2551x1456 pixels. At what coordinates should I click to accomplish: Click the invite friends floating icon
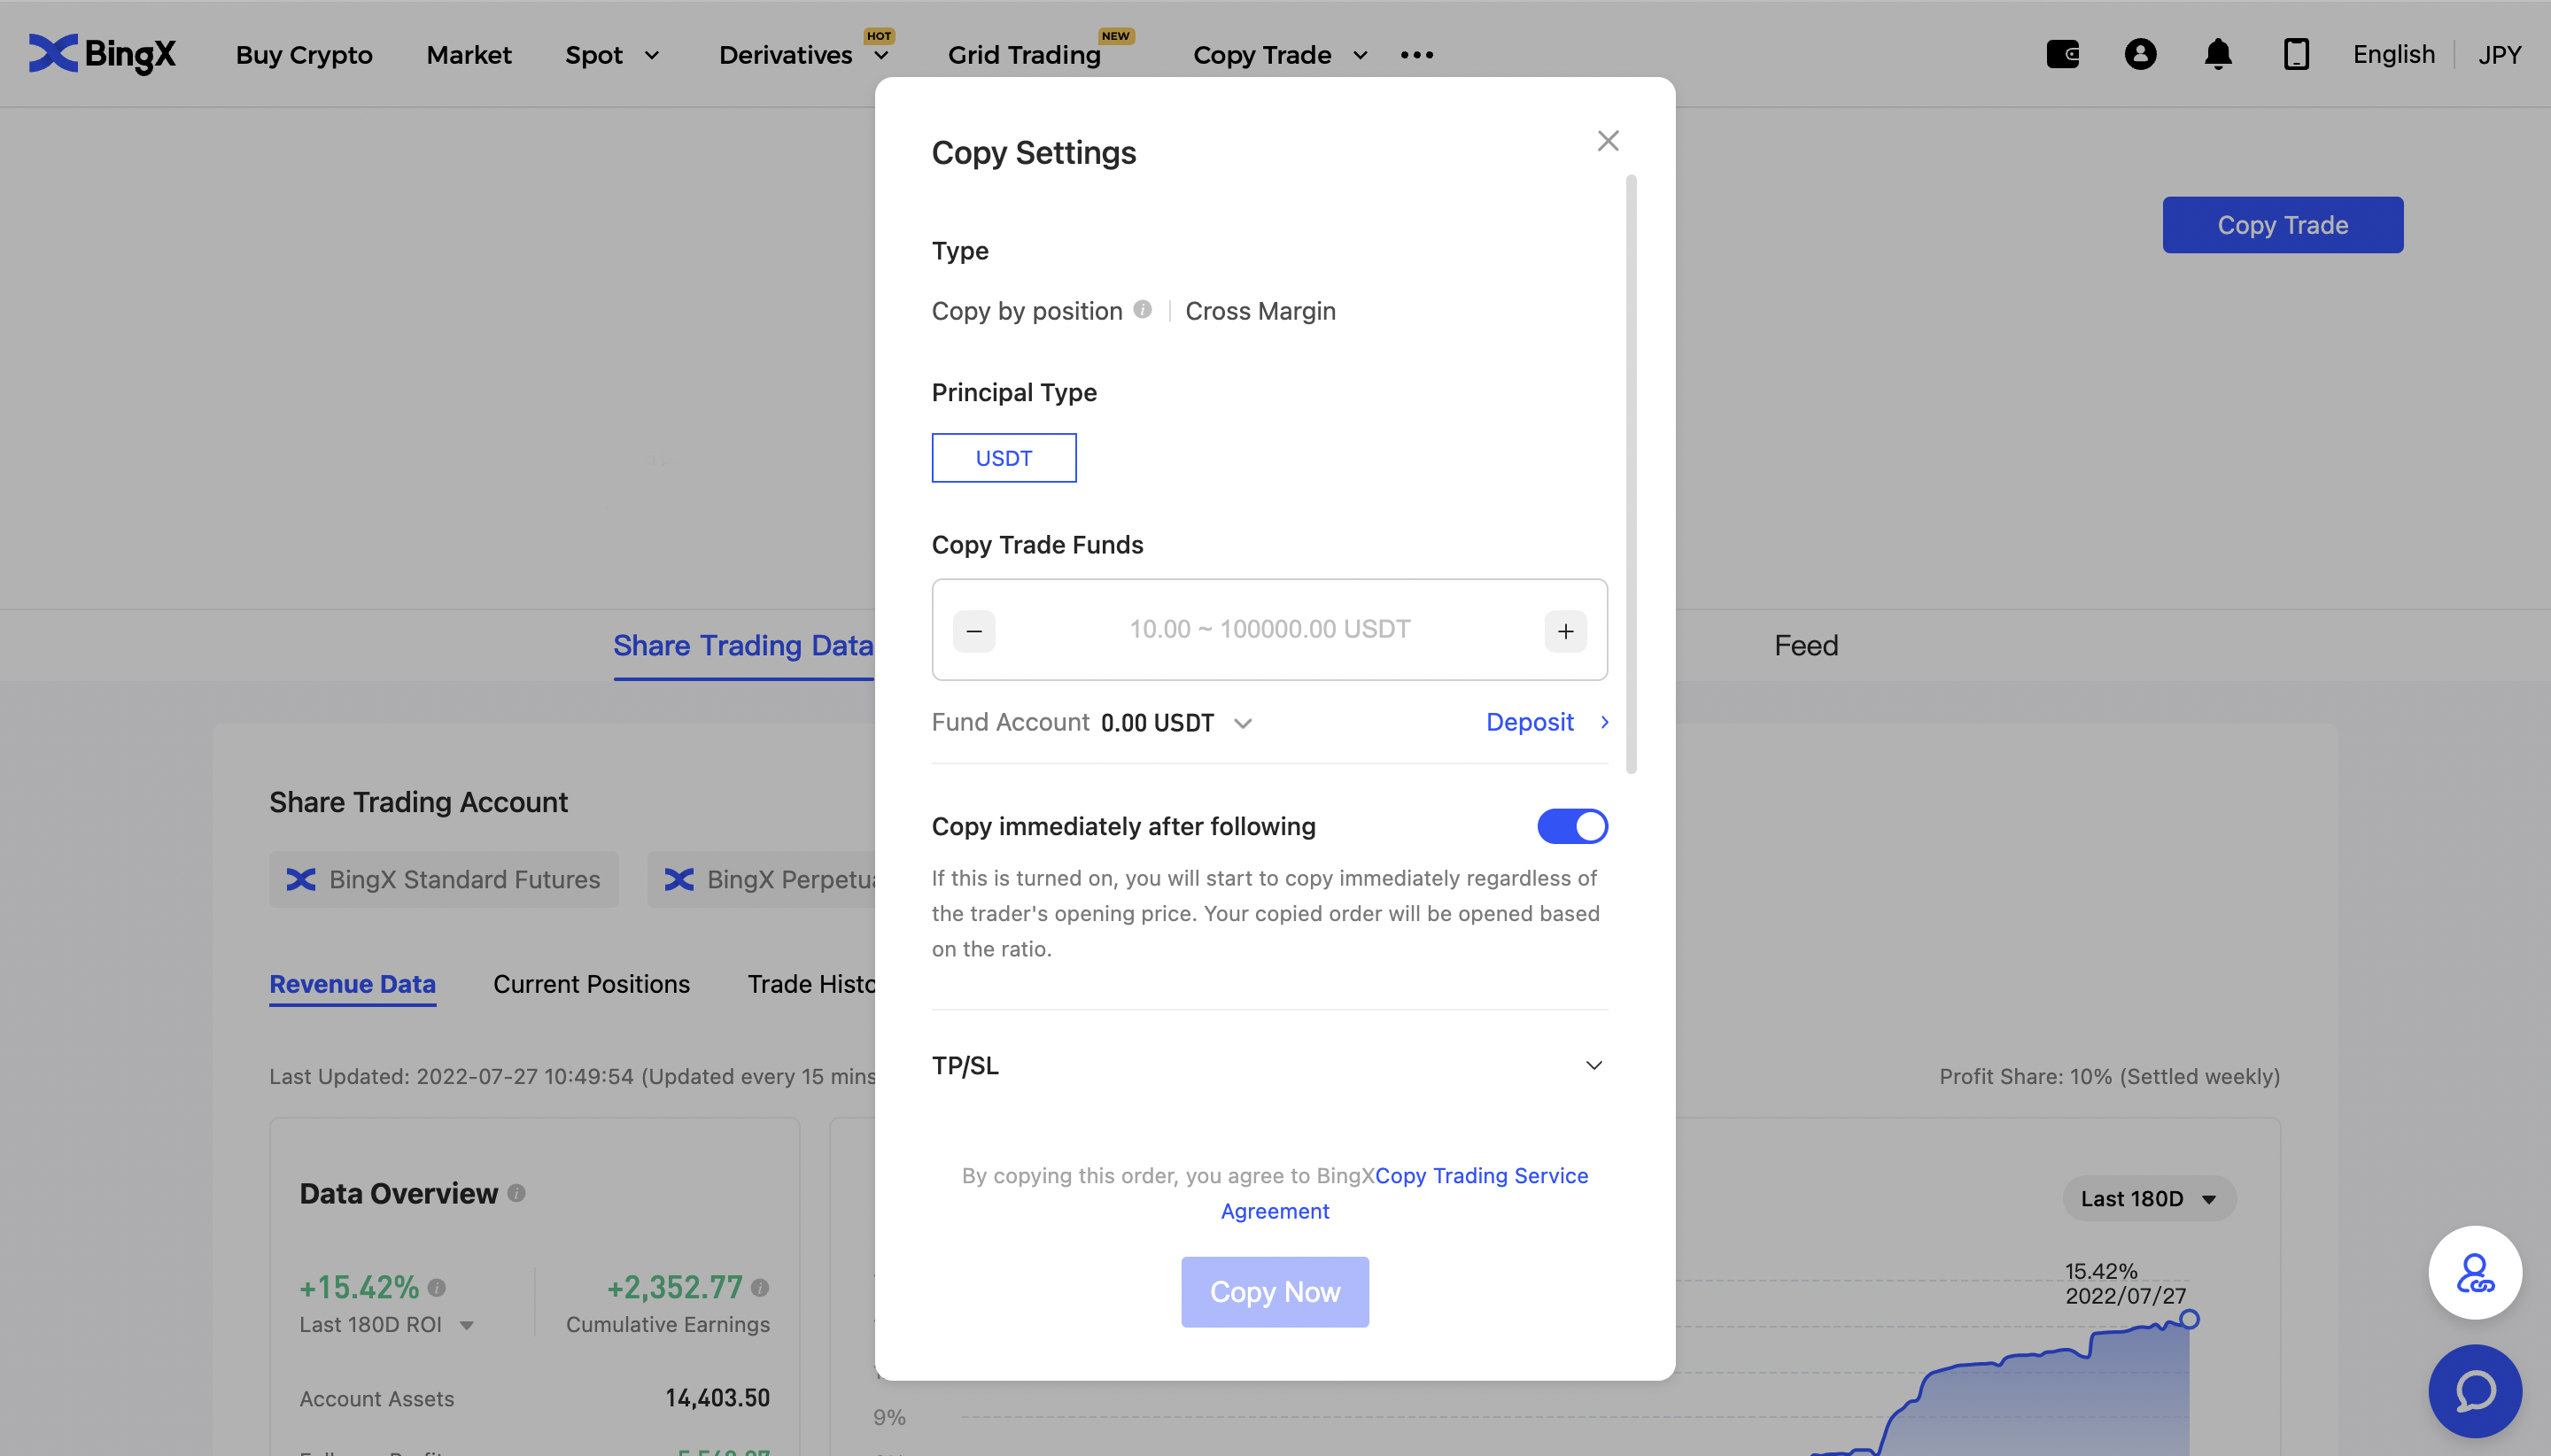click(x=2475, y=1273)
